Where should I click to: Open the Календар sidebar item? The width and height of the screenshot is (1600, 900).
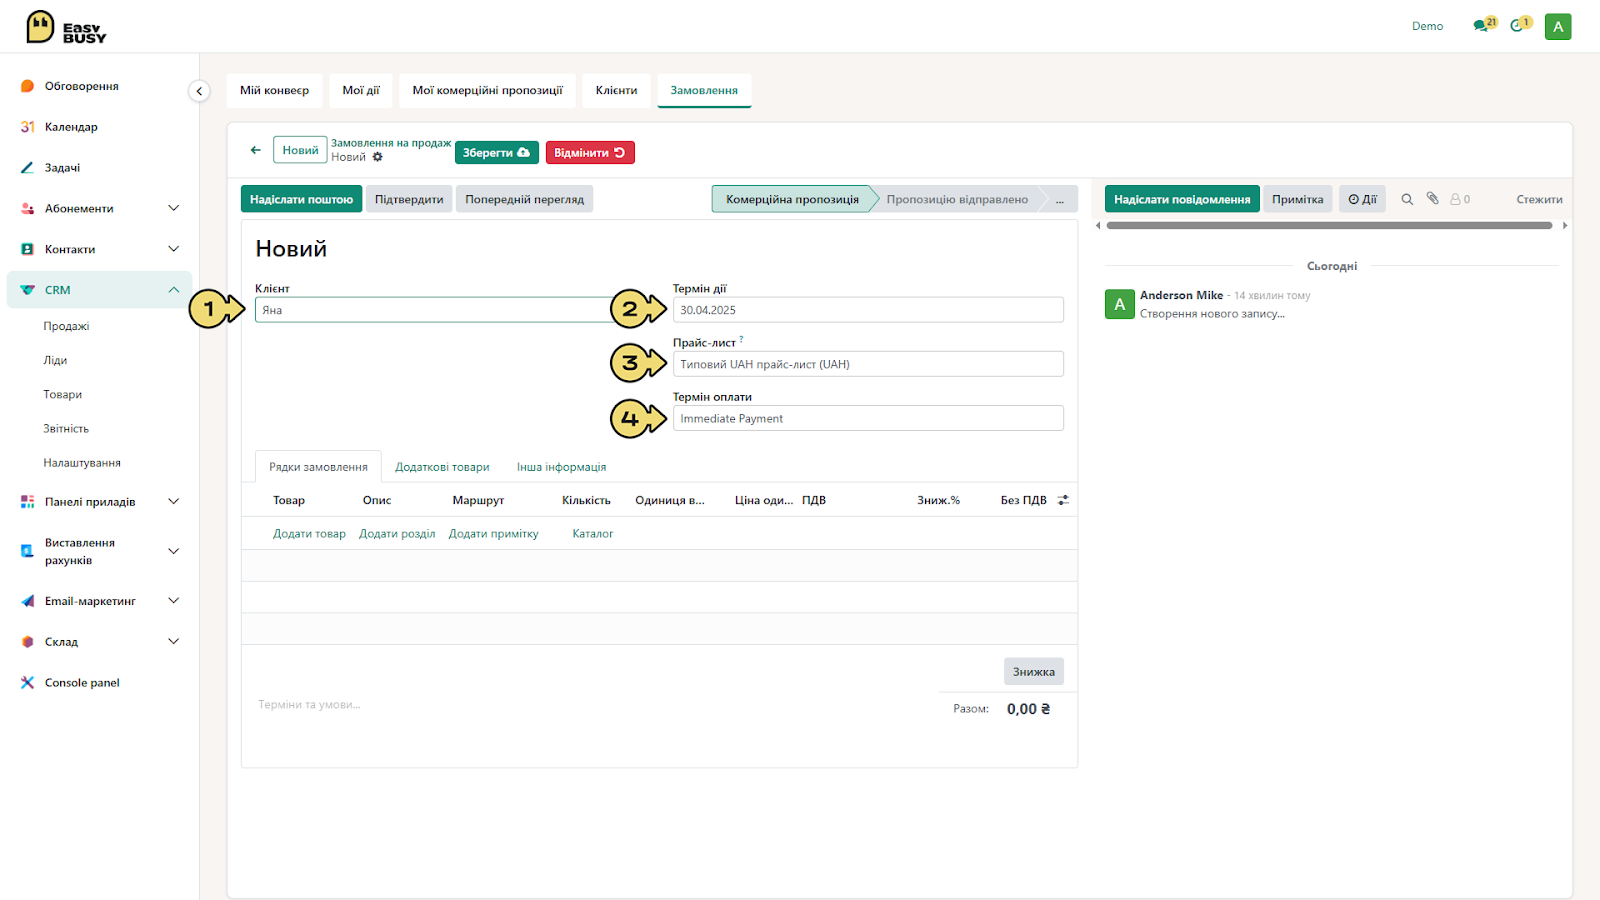[x=71, y=127]
